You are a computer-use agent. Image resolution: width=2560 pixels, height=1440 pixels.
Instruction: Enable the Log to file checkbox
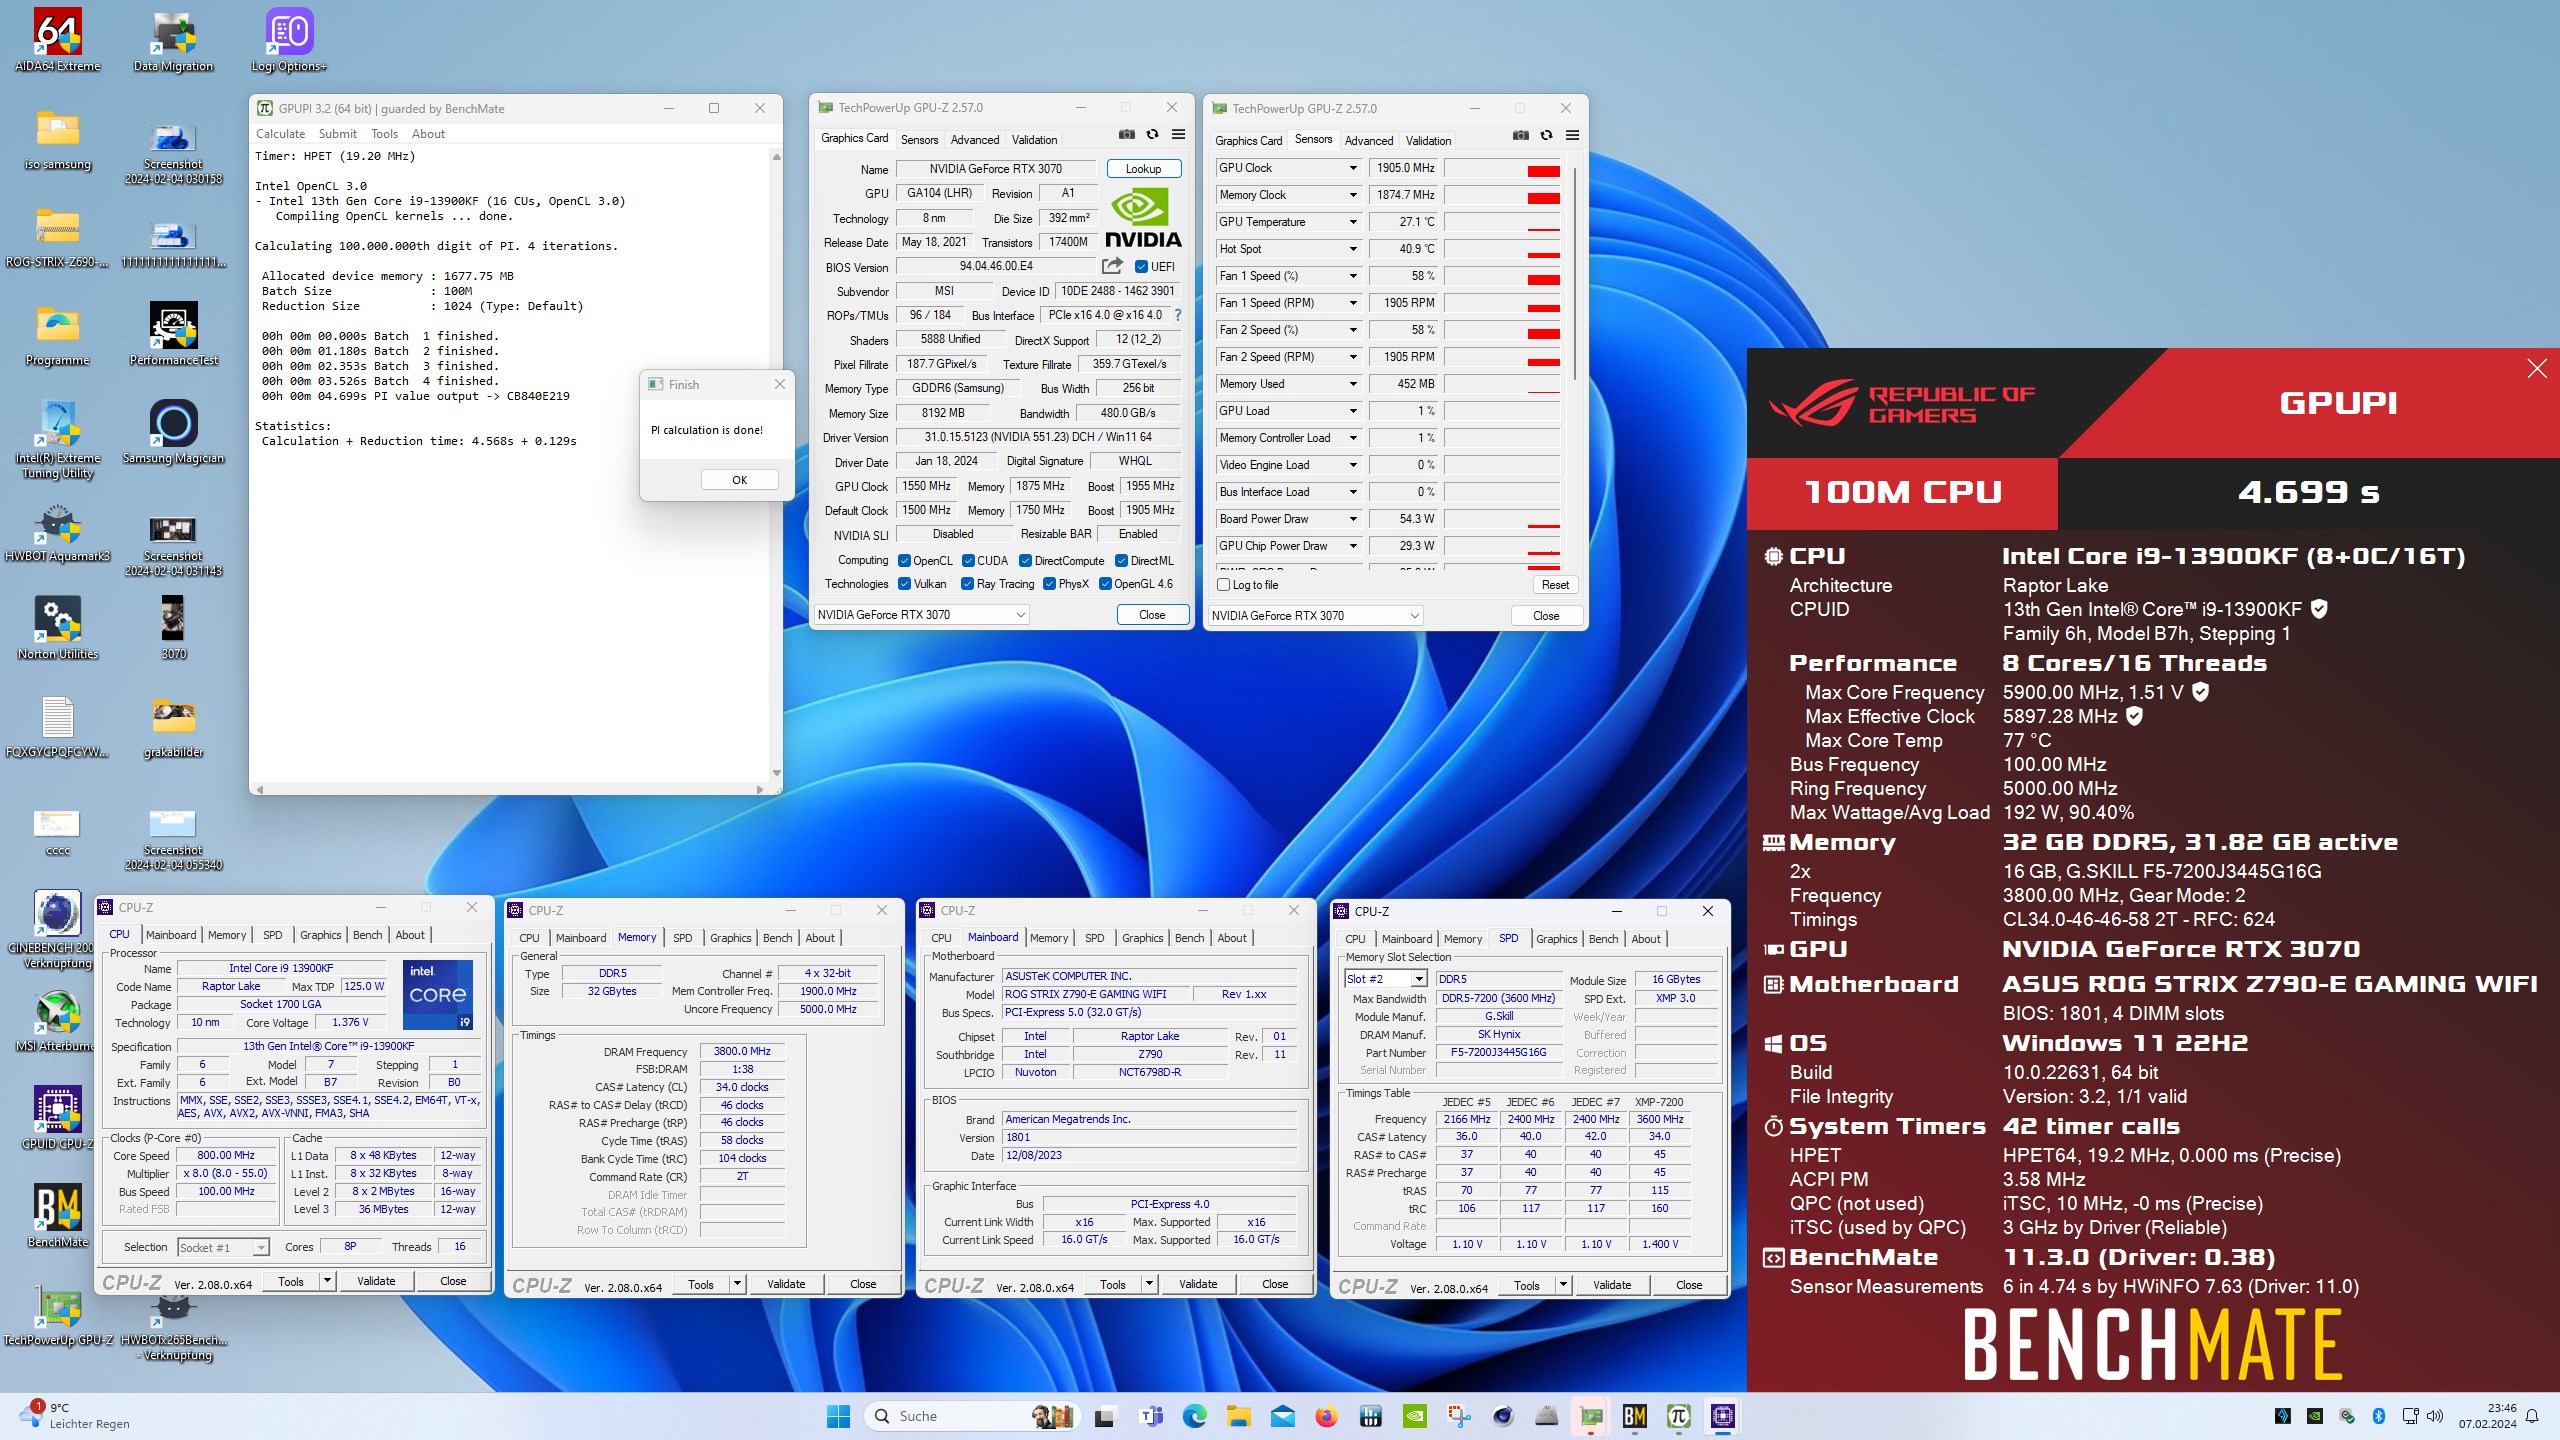(x=1223, y=585)
